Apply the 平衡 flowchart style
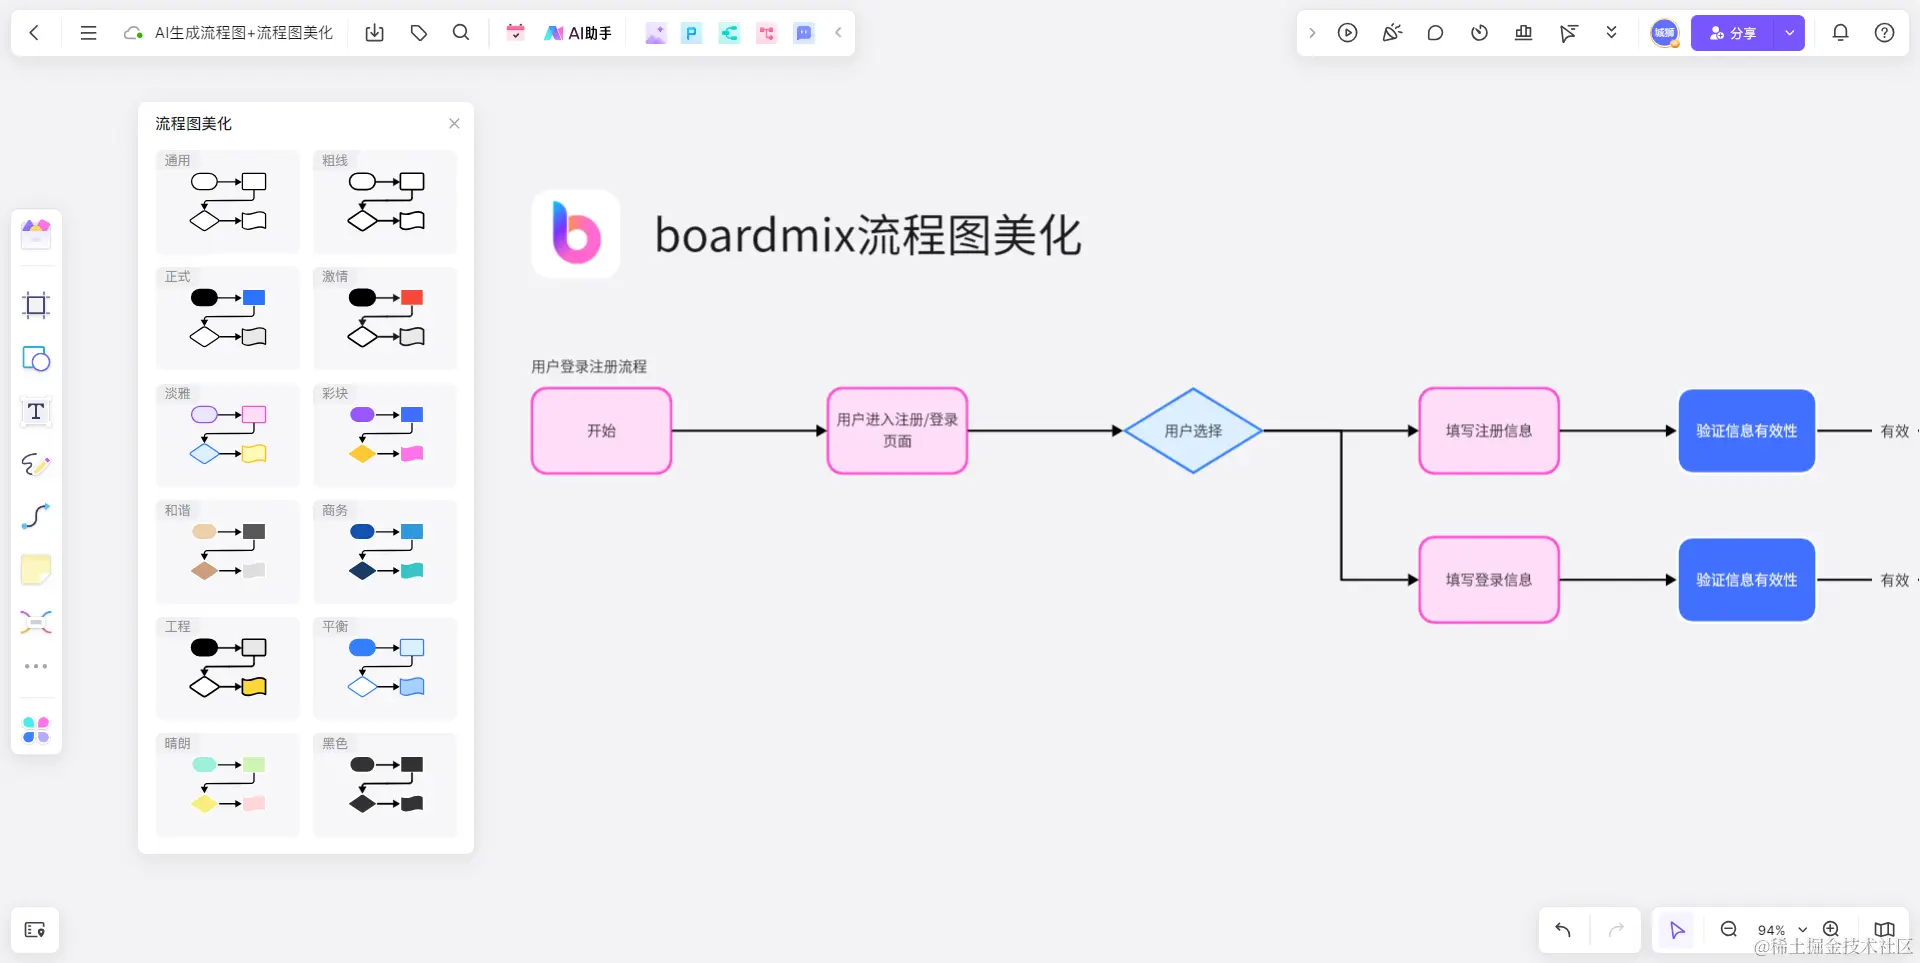 coord(385,668)
